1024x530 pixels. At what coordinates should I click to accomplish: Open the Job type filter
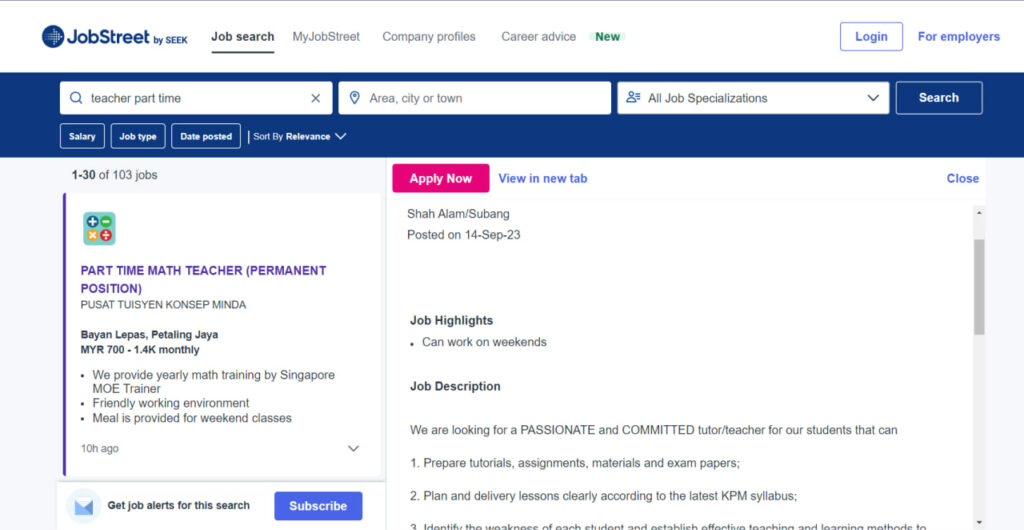click(x=138, y=136)
